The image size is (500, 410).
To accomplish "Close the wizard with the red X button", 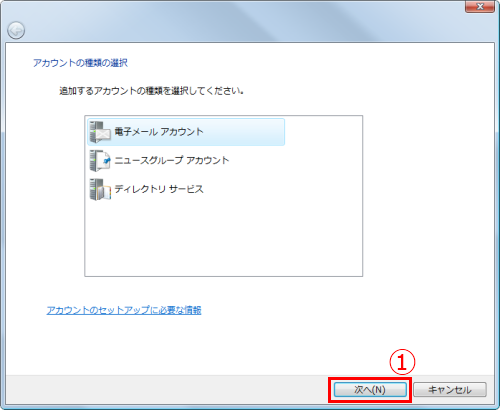I will (x=480, y=7).
